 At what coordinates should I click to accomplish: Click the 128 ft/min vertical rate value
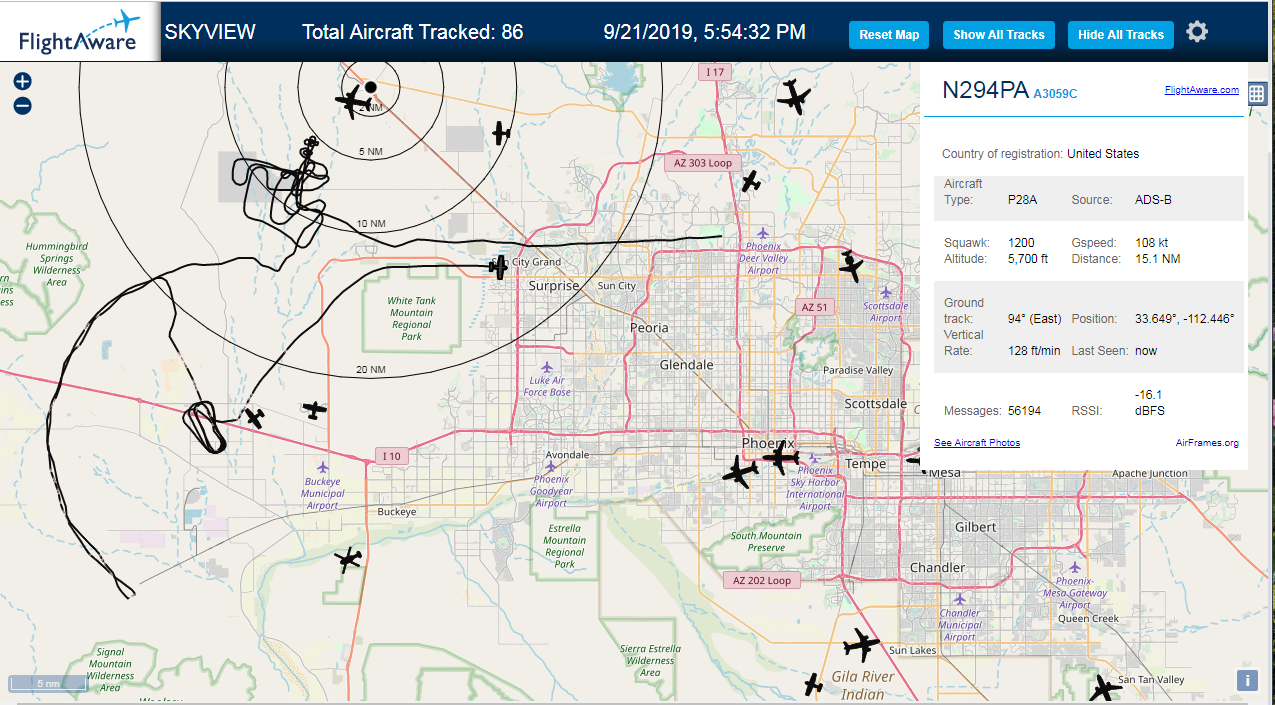(x=1034, y=351)
